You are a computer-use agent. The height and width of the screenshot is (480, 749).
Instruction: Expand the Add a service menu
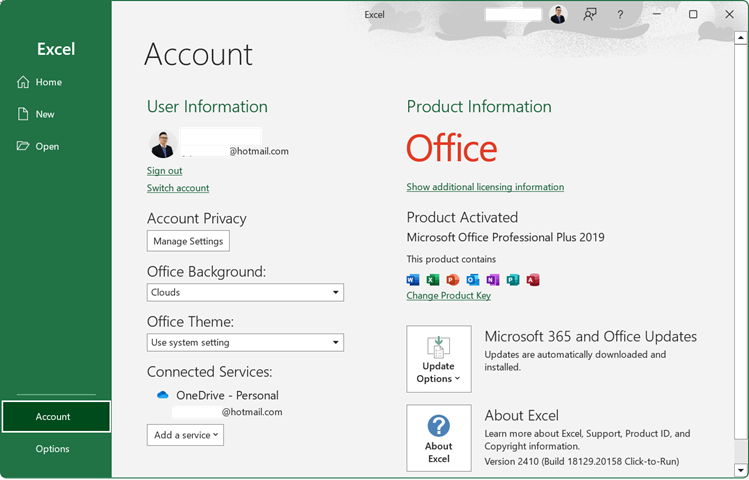(185, 435)
